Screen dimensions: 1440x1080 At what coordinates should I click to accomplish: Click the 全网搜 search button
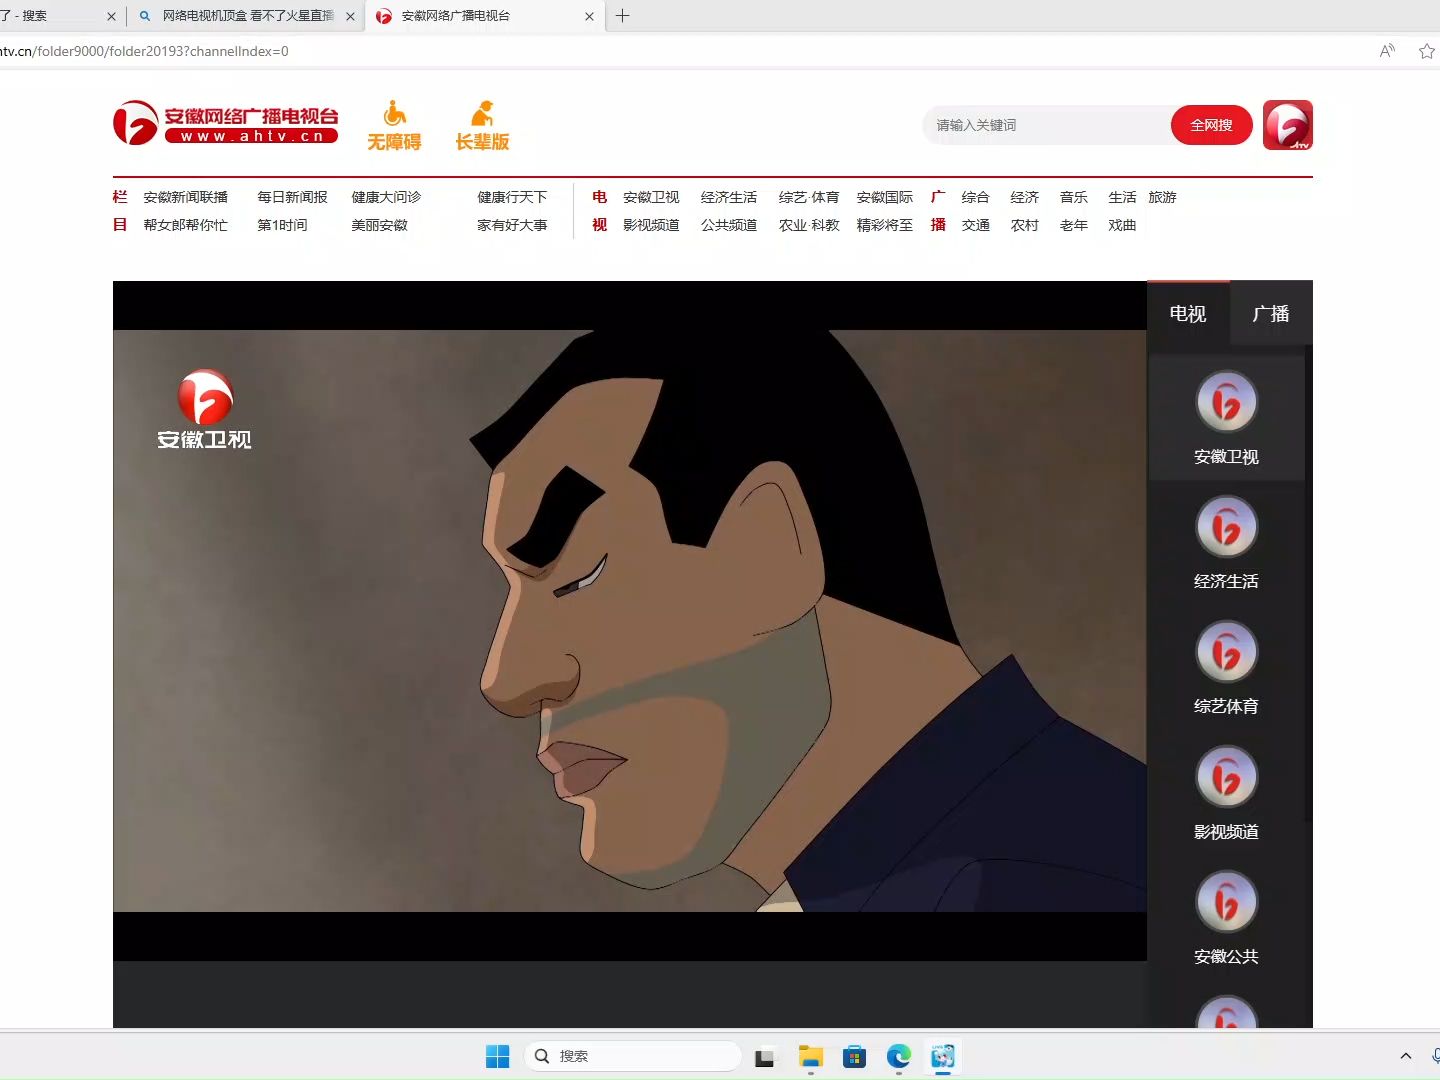pyautogui.click(x=1211, y=125)
